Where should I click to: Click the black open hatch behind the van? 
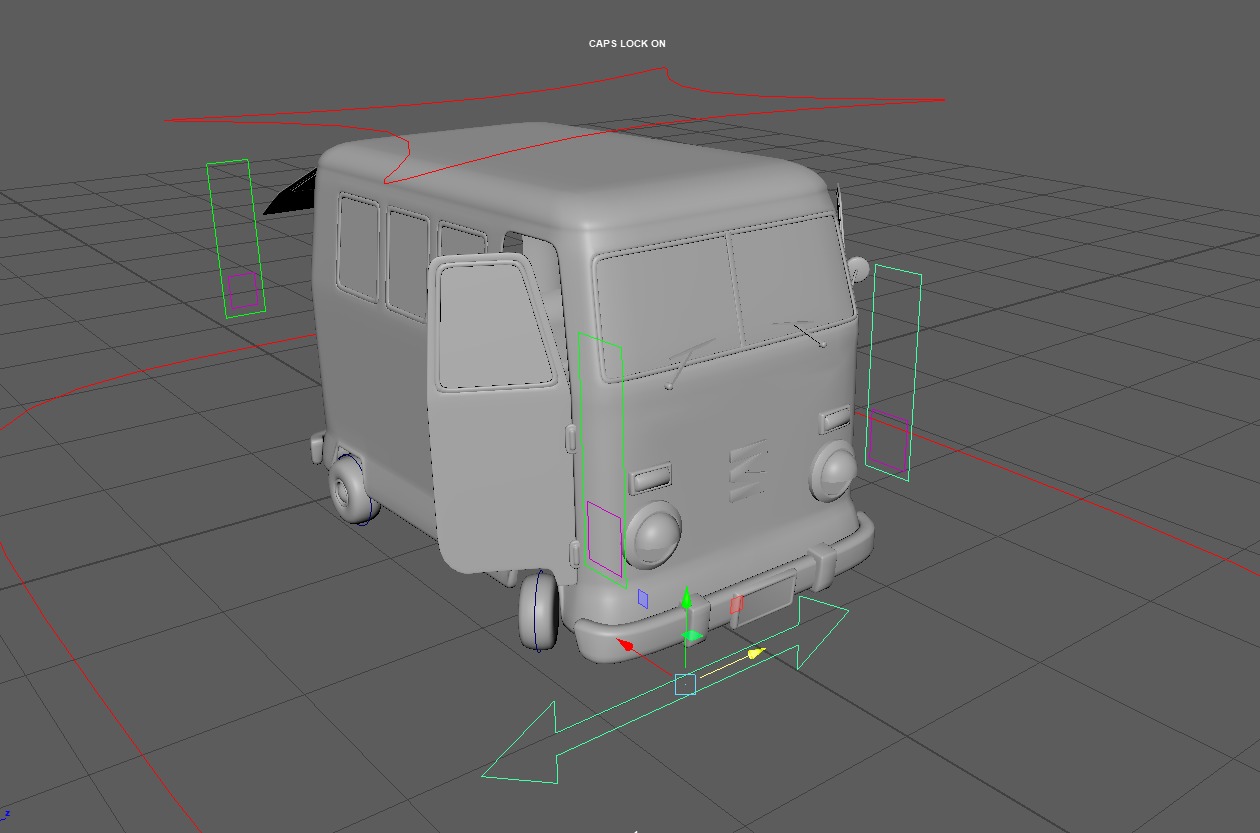pyautogui.click(x=291, y=193)
